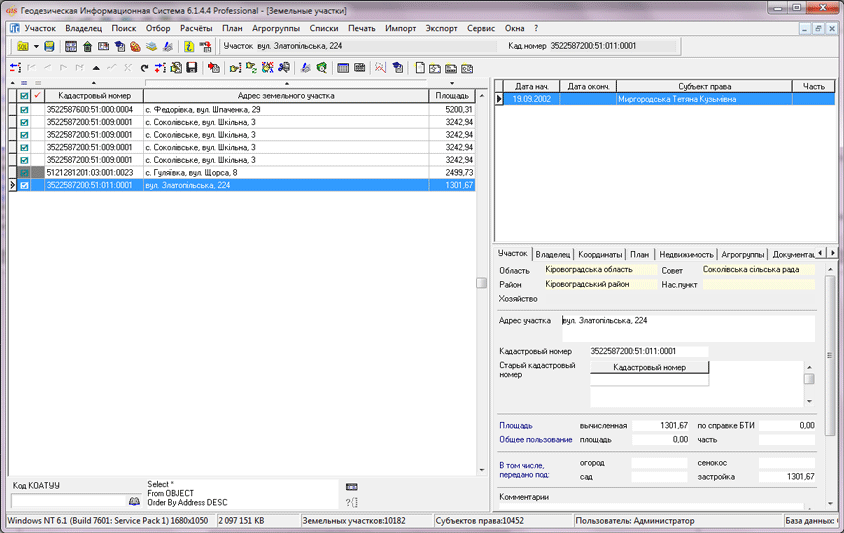The height and width of the screenshot is (533, 844).
Task: Click the keyboard-like icon beside the blue table icon
Action: (x=360, y=68)
